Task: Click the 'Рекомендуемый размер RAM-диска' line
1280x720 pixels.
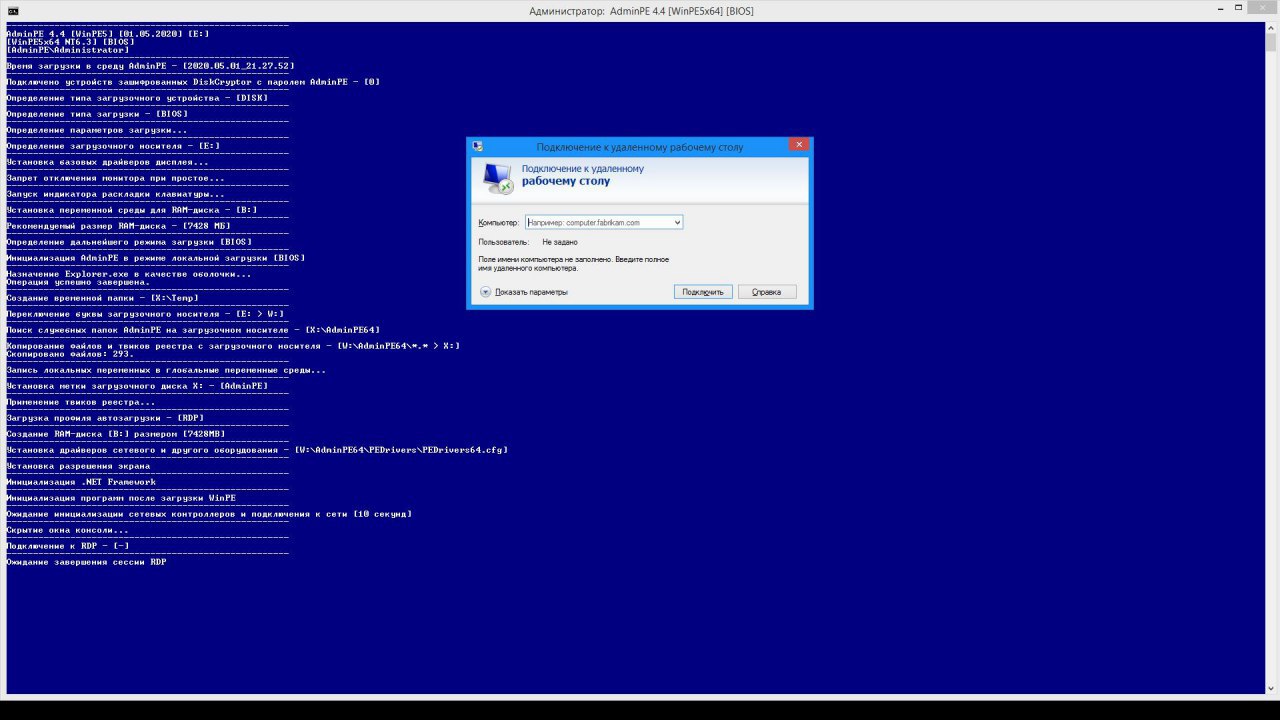Action: pyautogui.click(x=118, y=226)
